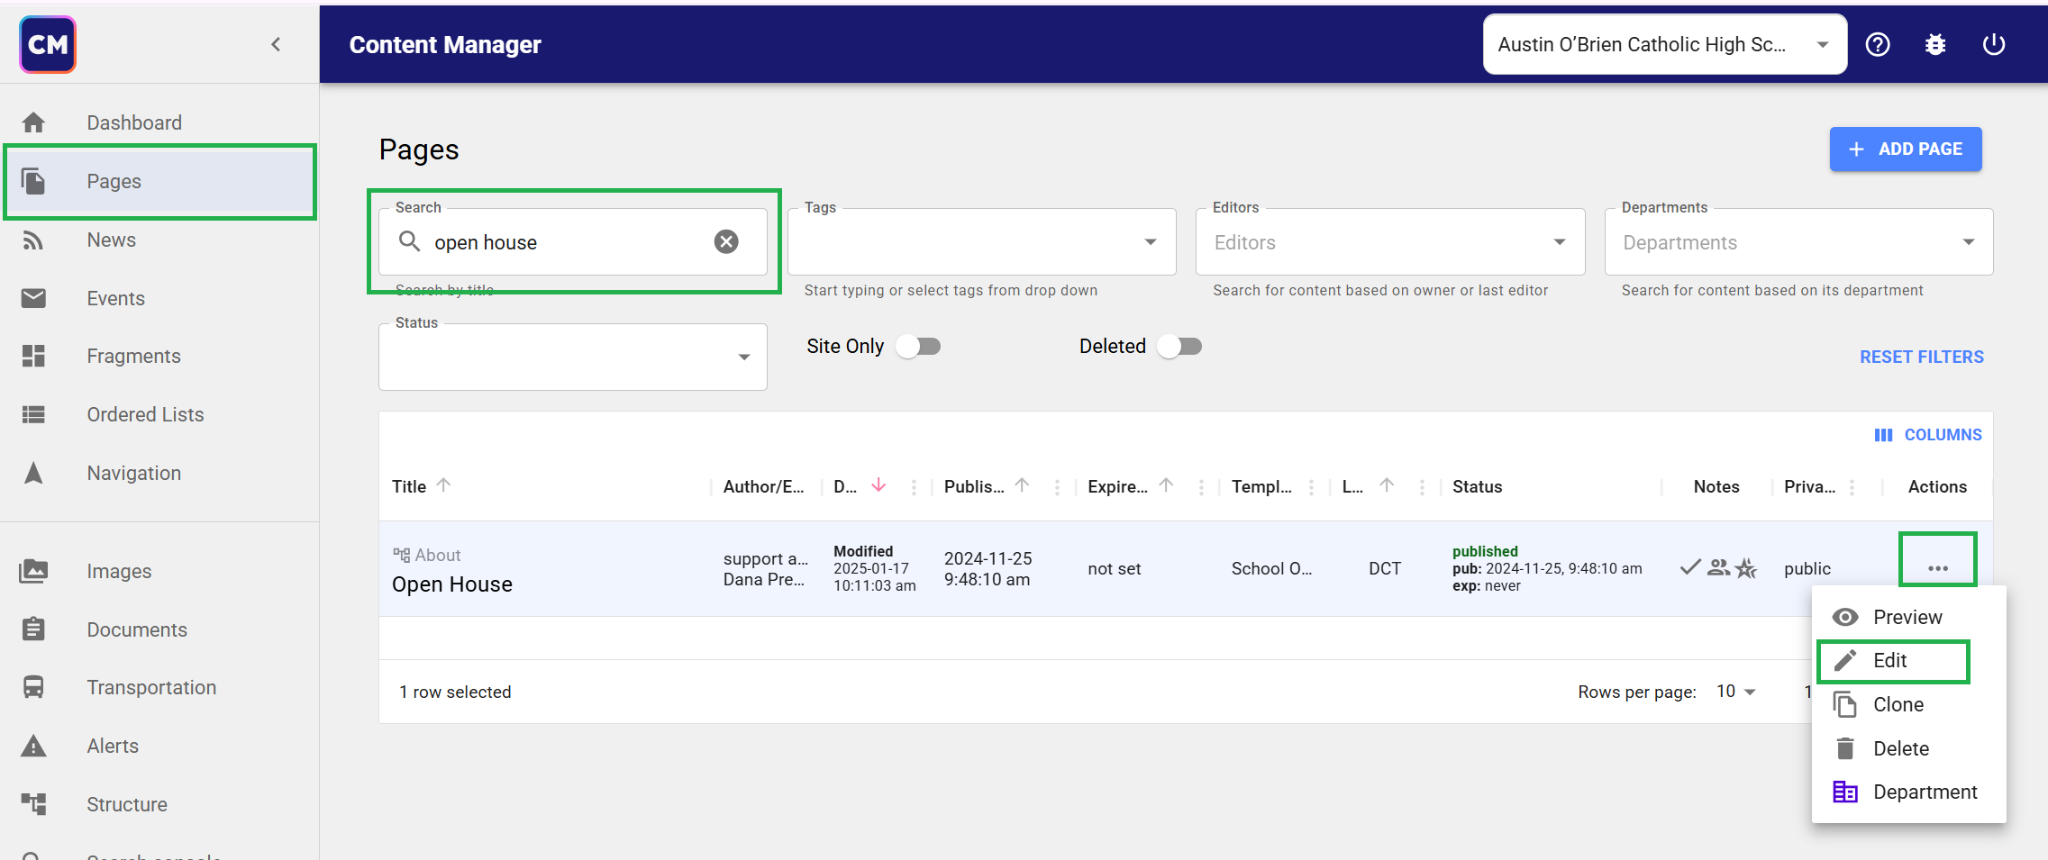Collapse the sidebar with the chevron arrow

[276, 44]
